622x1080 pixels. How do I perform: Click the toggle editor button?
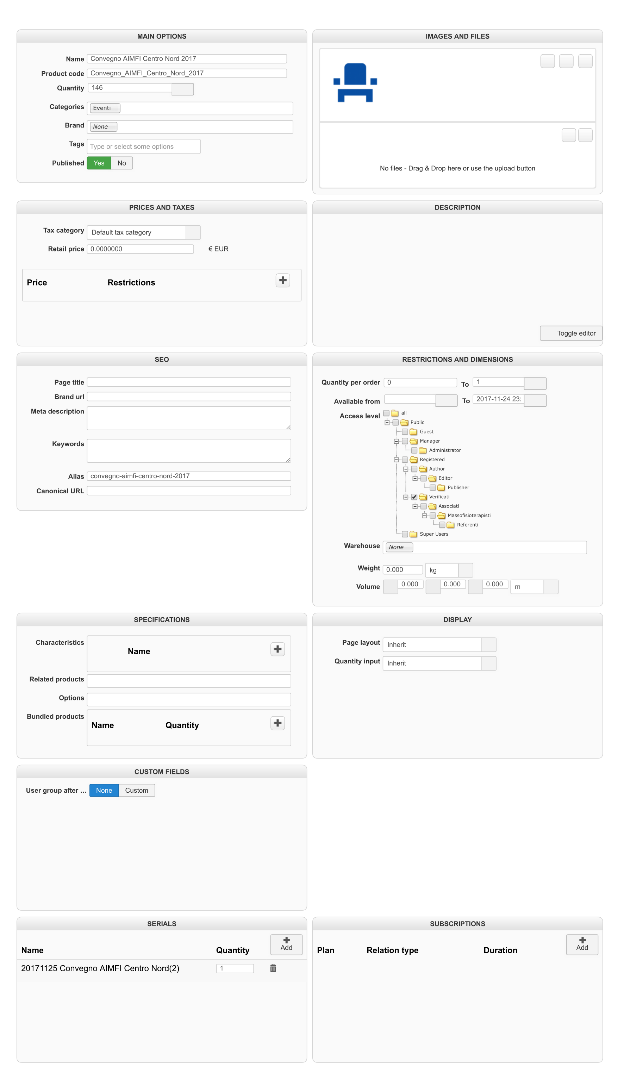571,333
